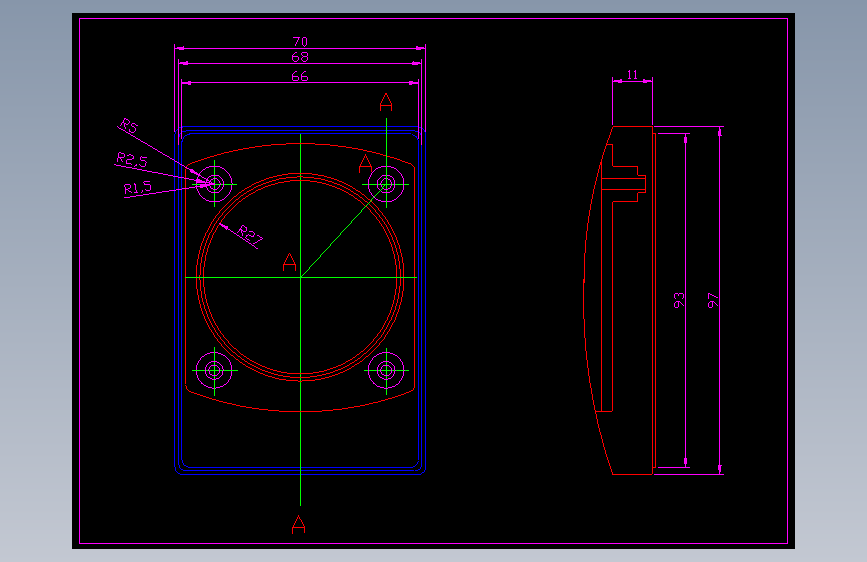
Task: Select the 97 height dimension text
Action: 713,300
